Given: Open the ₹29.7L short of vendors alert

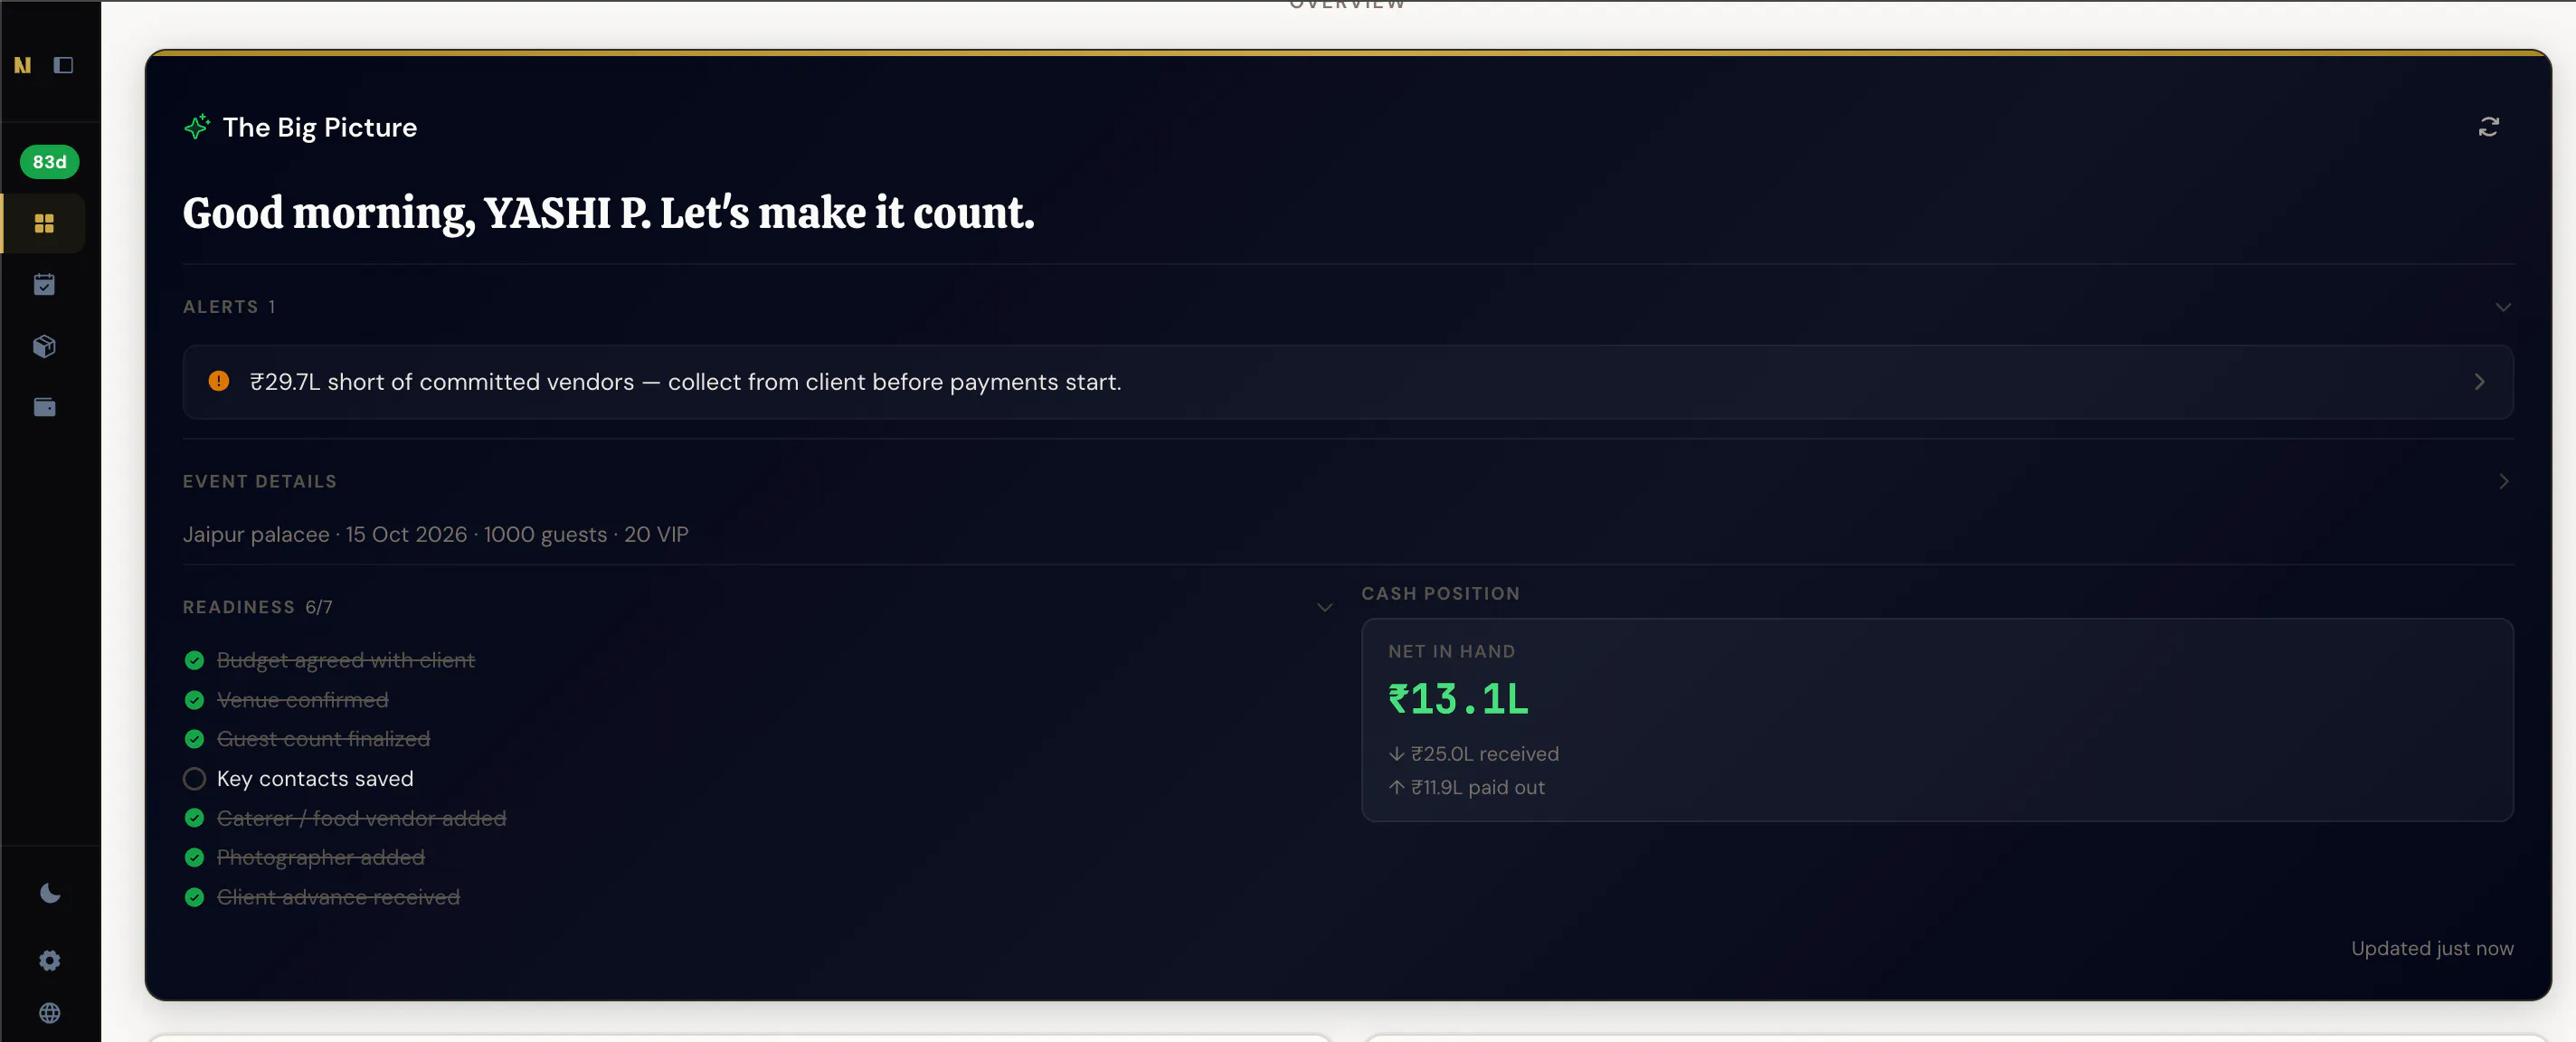Looking at the screenshot, I should point(1347,382).
